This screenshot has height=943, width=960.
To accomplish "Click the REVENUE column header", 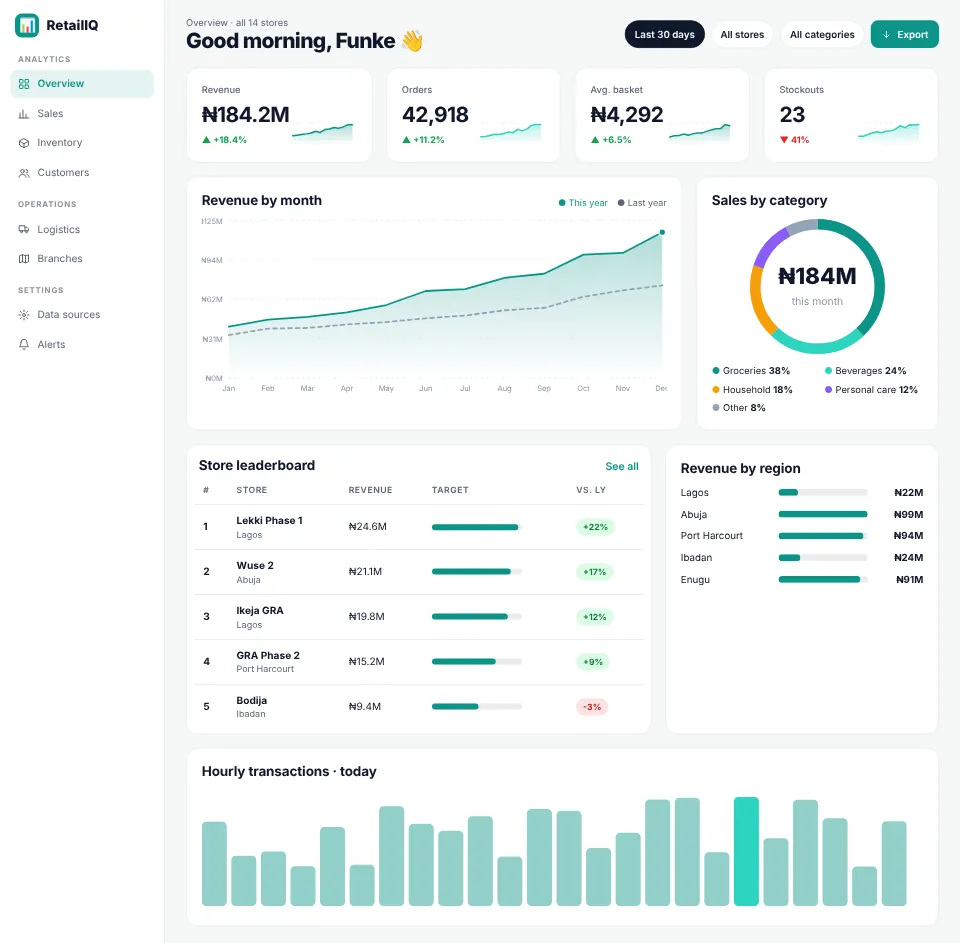I will [x=370, y=490].
